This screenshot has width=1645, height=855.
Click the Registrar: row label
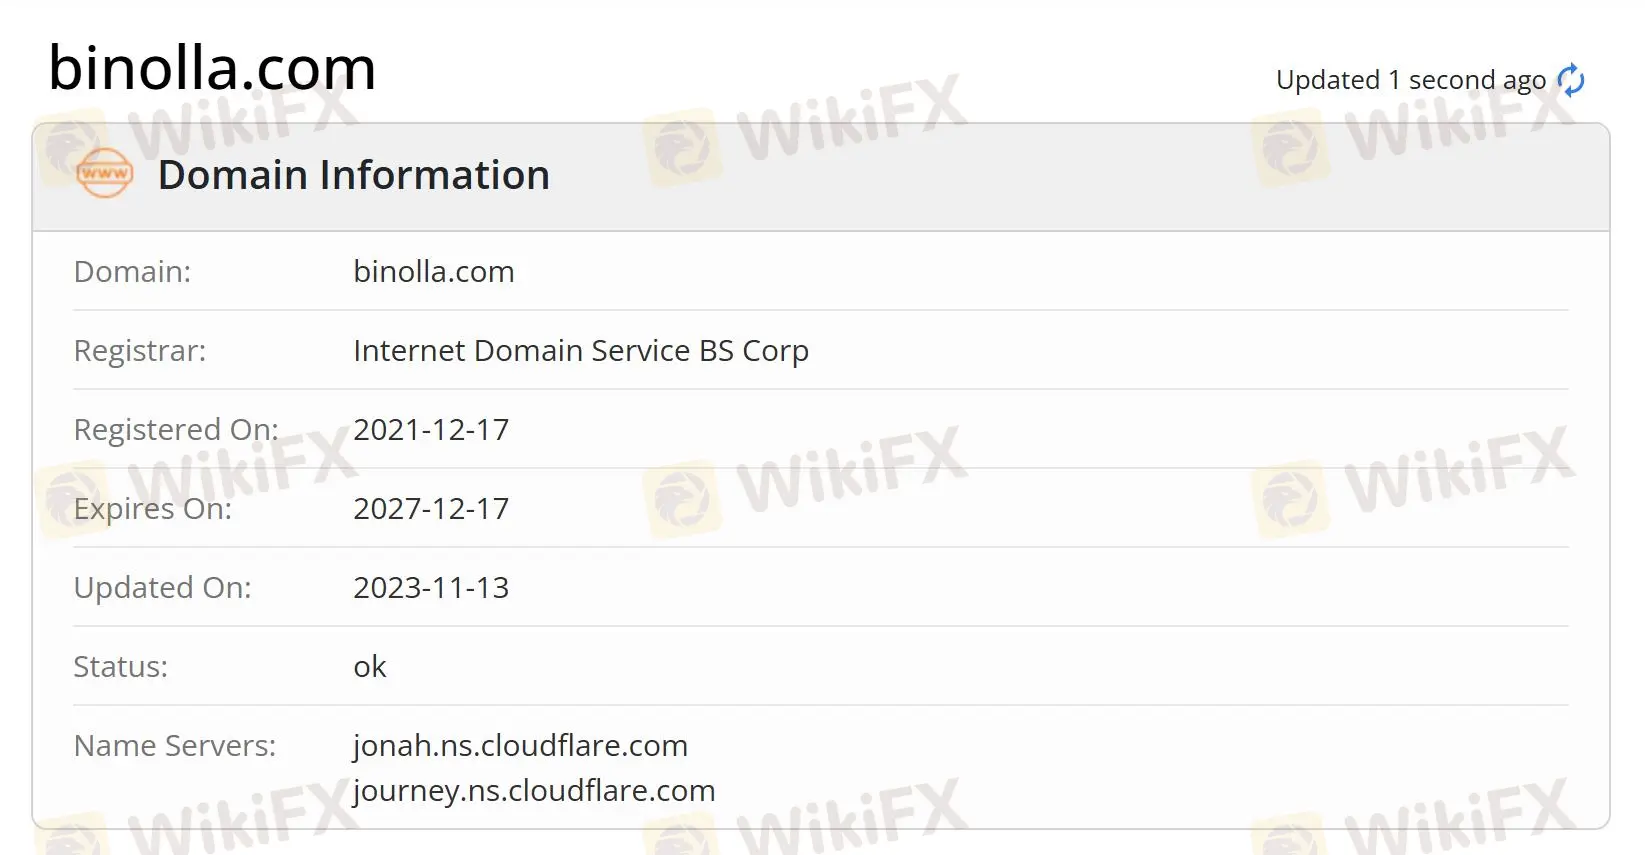(140, 351)
